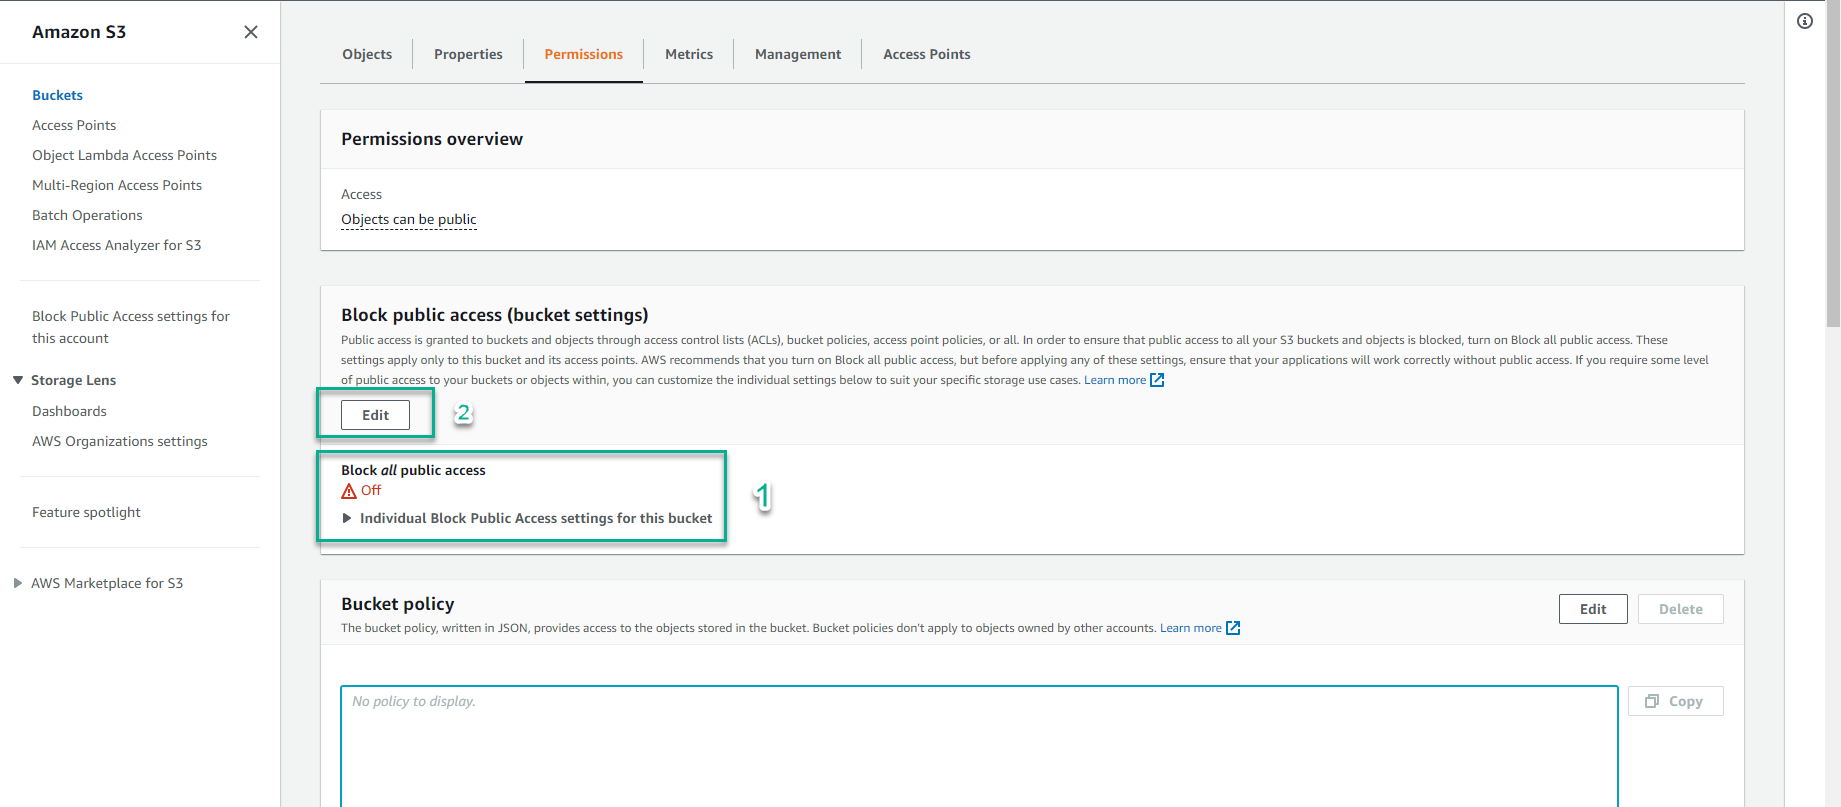Click the Amazon S3 sidebar title

coord(79,32)
